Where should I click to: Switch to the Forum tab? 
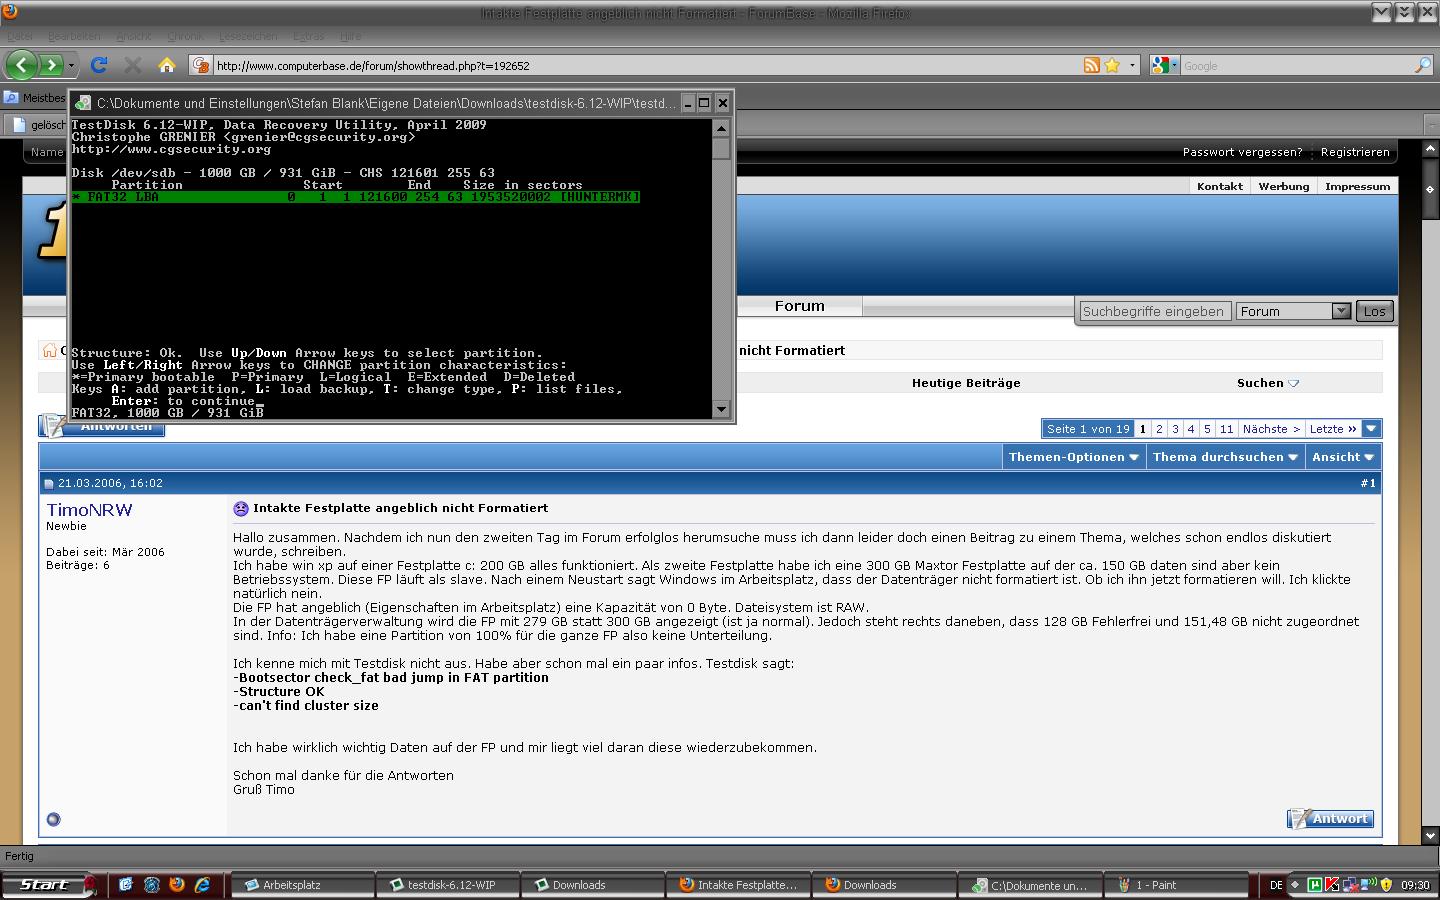pyautogui.click(x=799, y=306)
